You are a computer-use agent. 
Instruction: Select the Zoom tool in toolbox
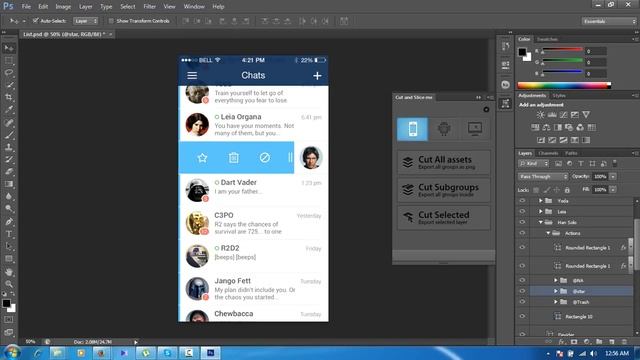point(9,284)
